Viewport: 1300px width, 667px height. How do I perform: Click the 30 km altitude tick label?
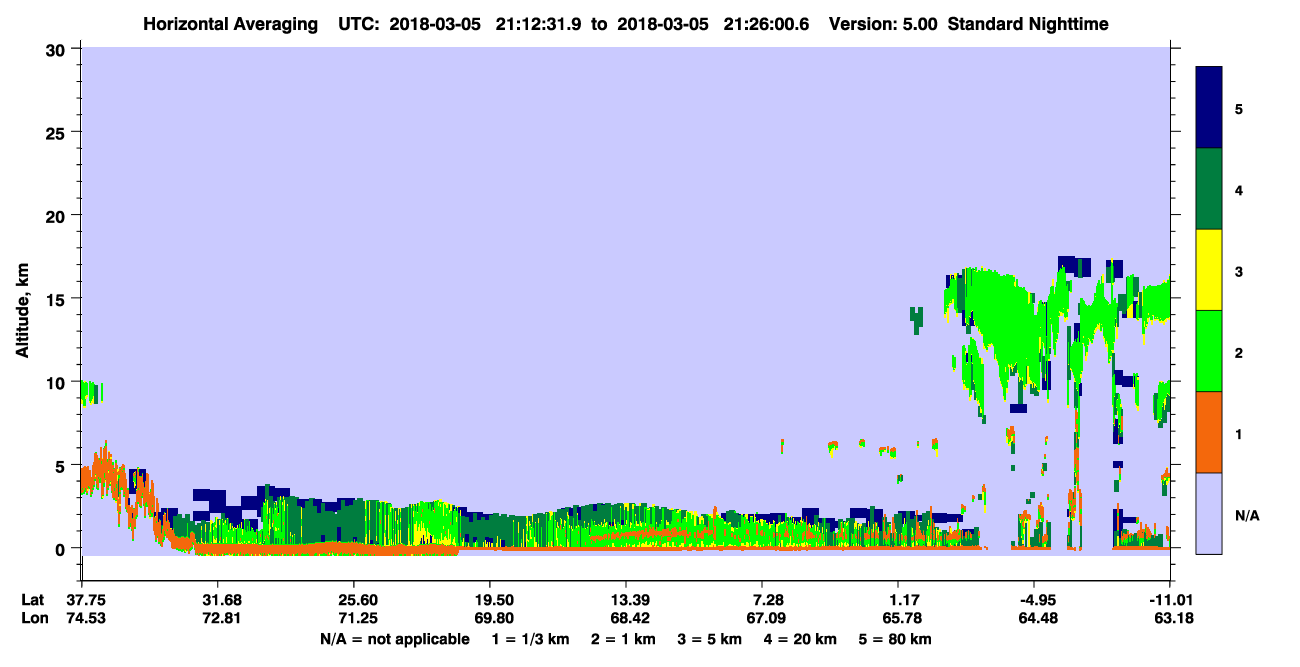click(x=56, y=49)
